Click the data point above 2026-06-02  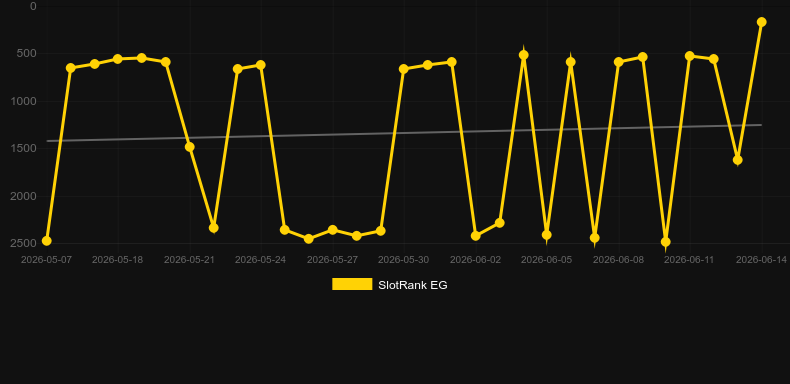[x=476, y=235]
